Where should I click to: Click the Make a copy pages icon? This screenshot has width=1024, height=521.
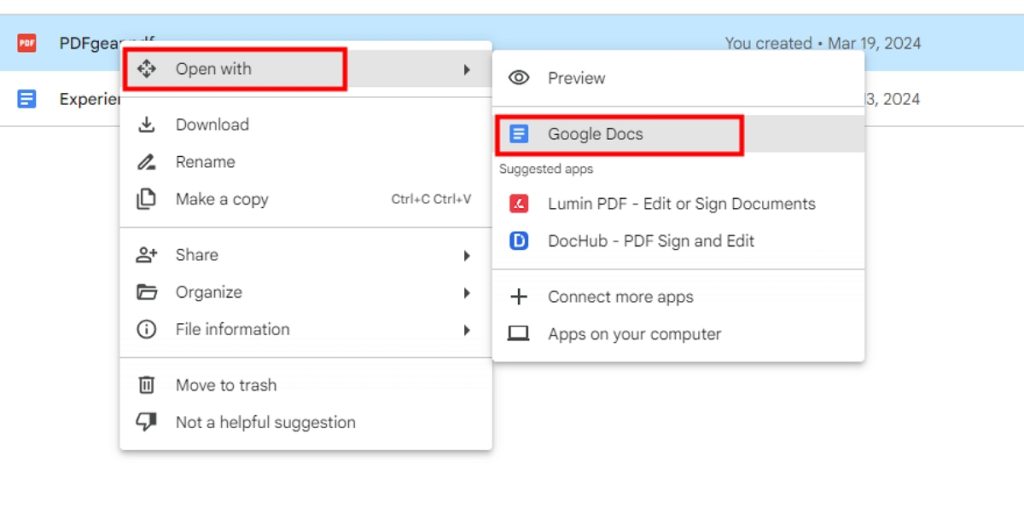click(x=146, y=199)
